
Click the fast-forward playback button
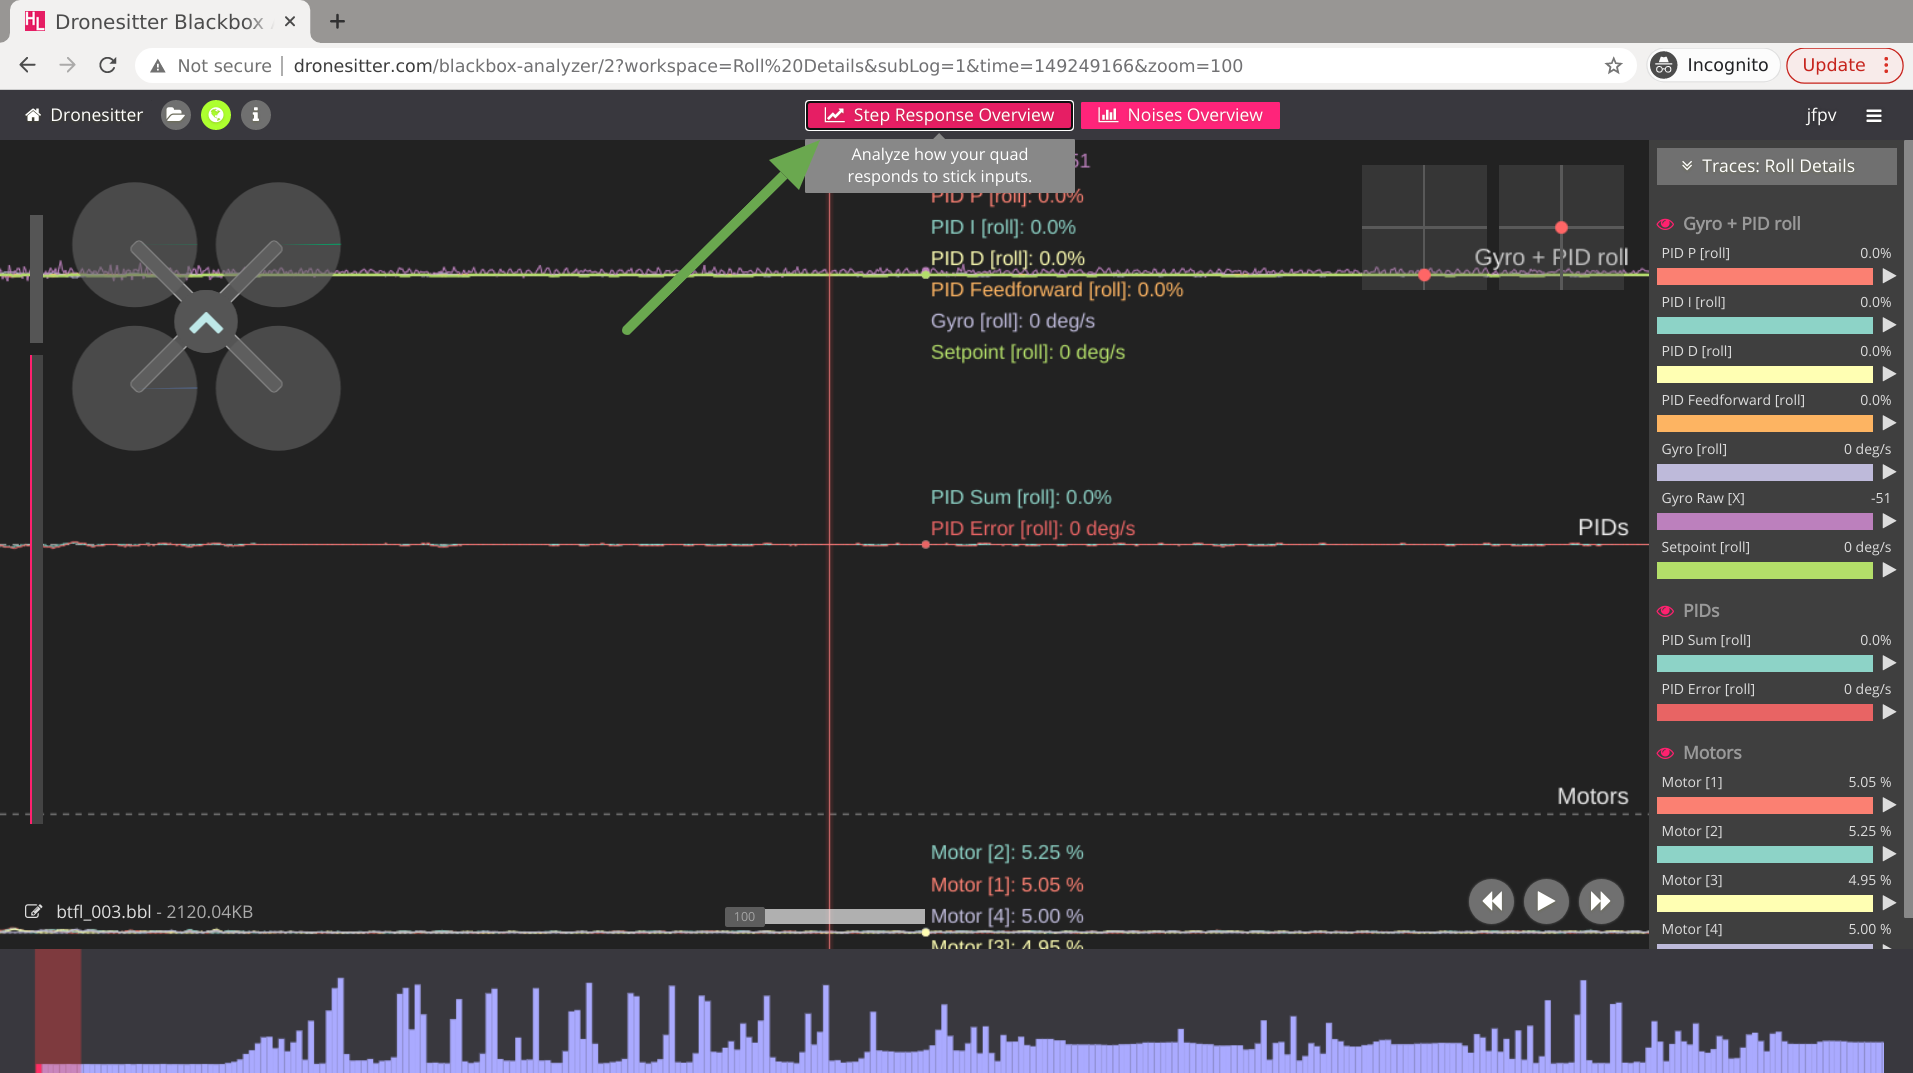(x=1600, y=901)
